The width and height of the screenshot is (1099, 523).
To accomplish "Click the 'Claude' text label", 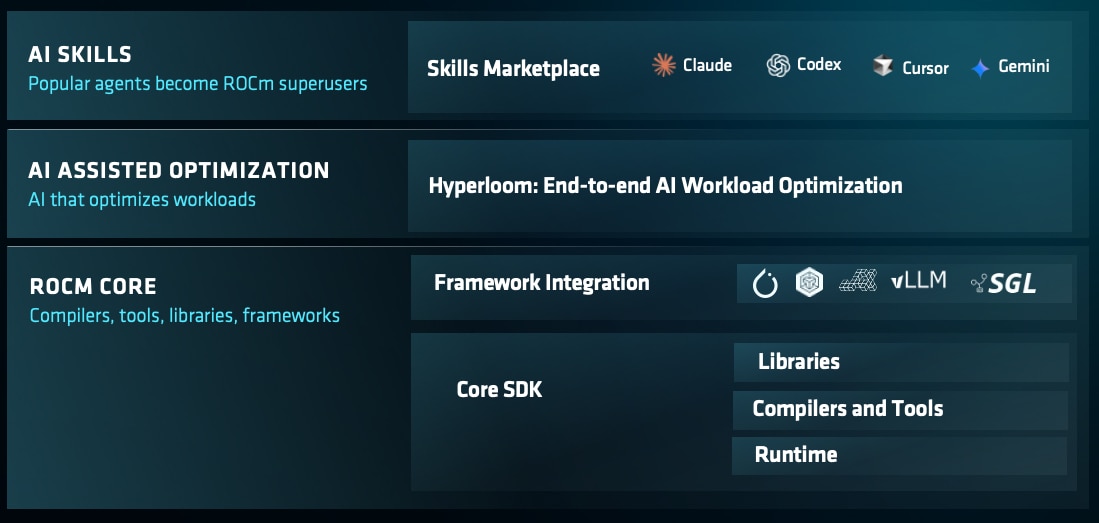I will (707, 66).
